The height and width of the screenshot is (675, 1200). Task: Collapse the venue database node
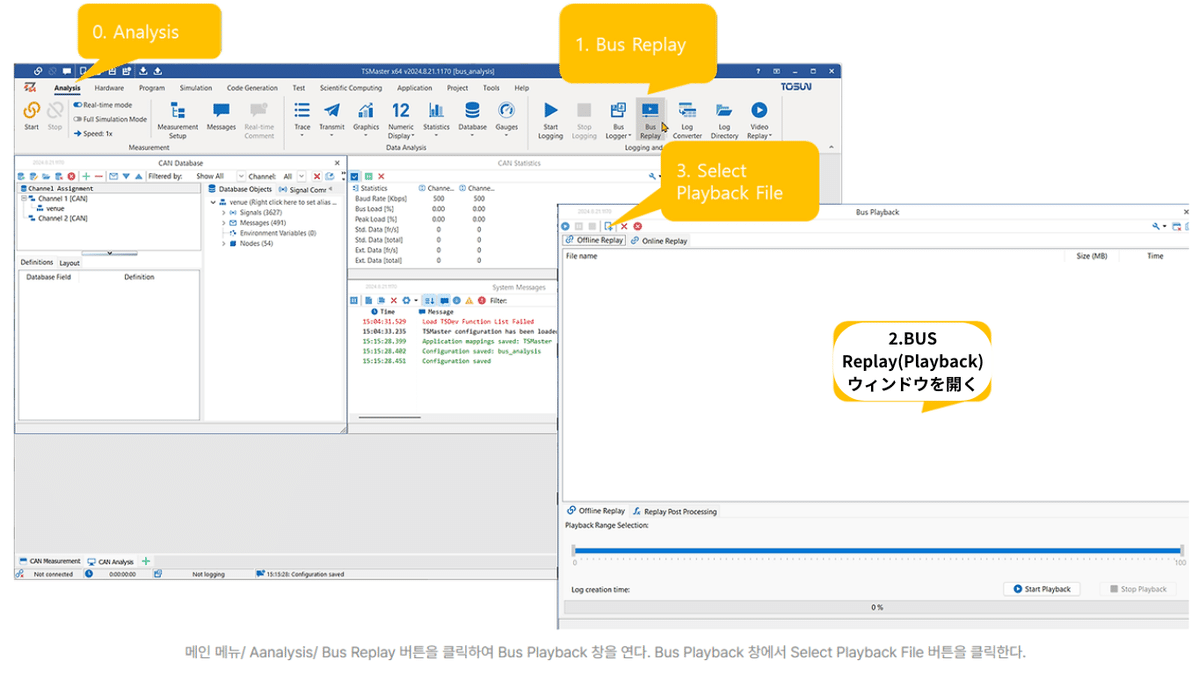[x=213, y=202]
